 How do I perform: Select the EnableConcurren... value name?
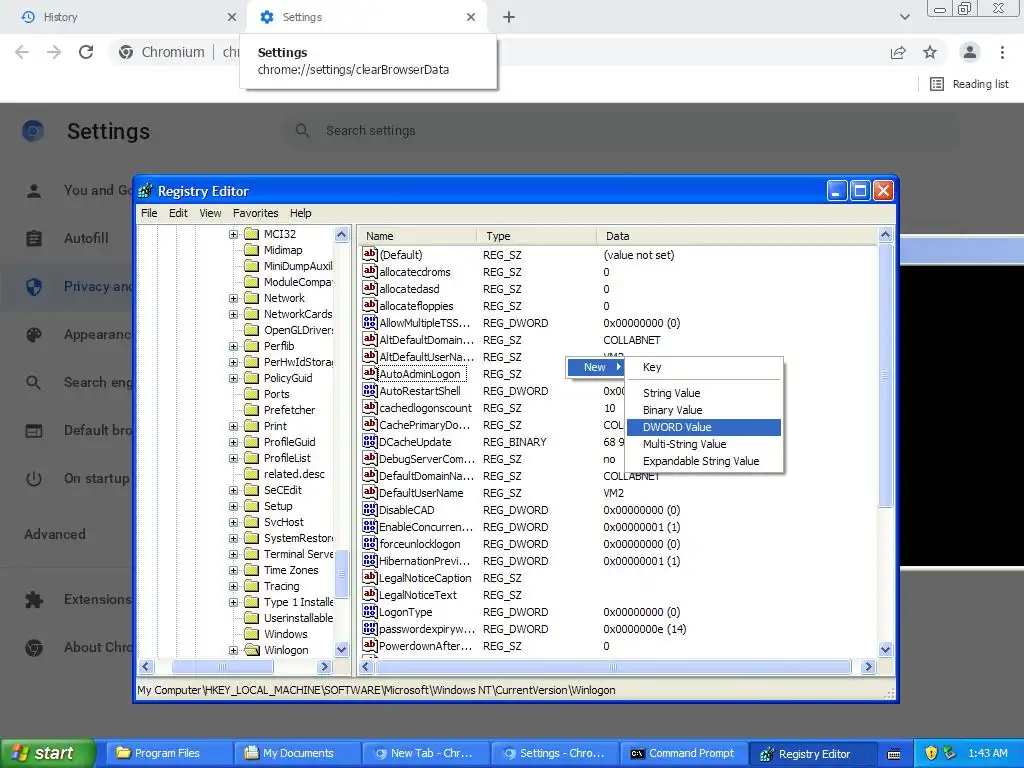tap(426, 526)
